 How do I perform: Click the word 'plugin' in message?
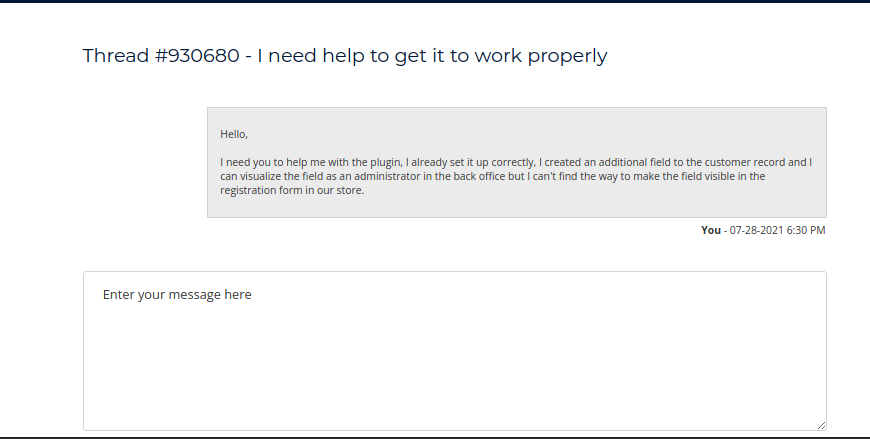pos(383,161)
